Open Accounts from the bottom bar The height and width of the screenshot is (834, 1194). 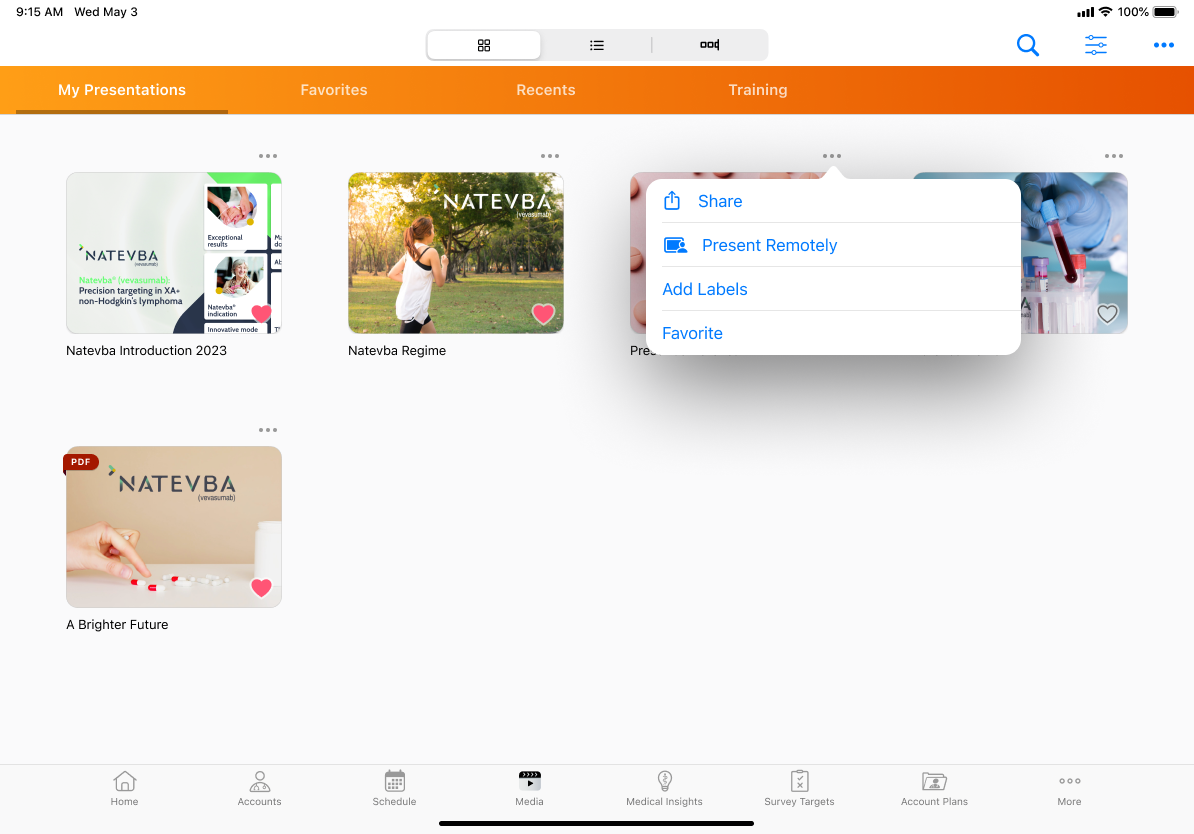[x=259, y=788]
